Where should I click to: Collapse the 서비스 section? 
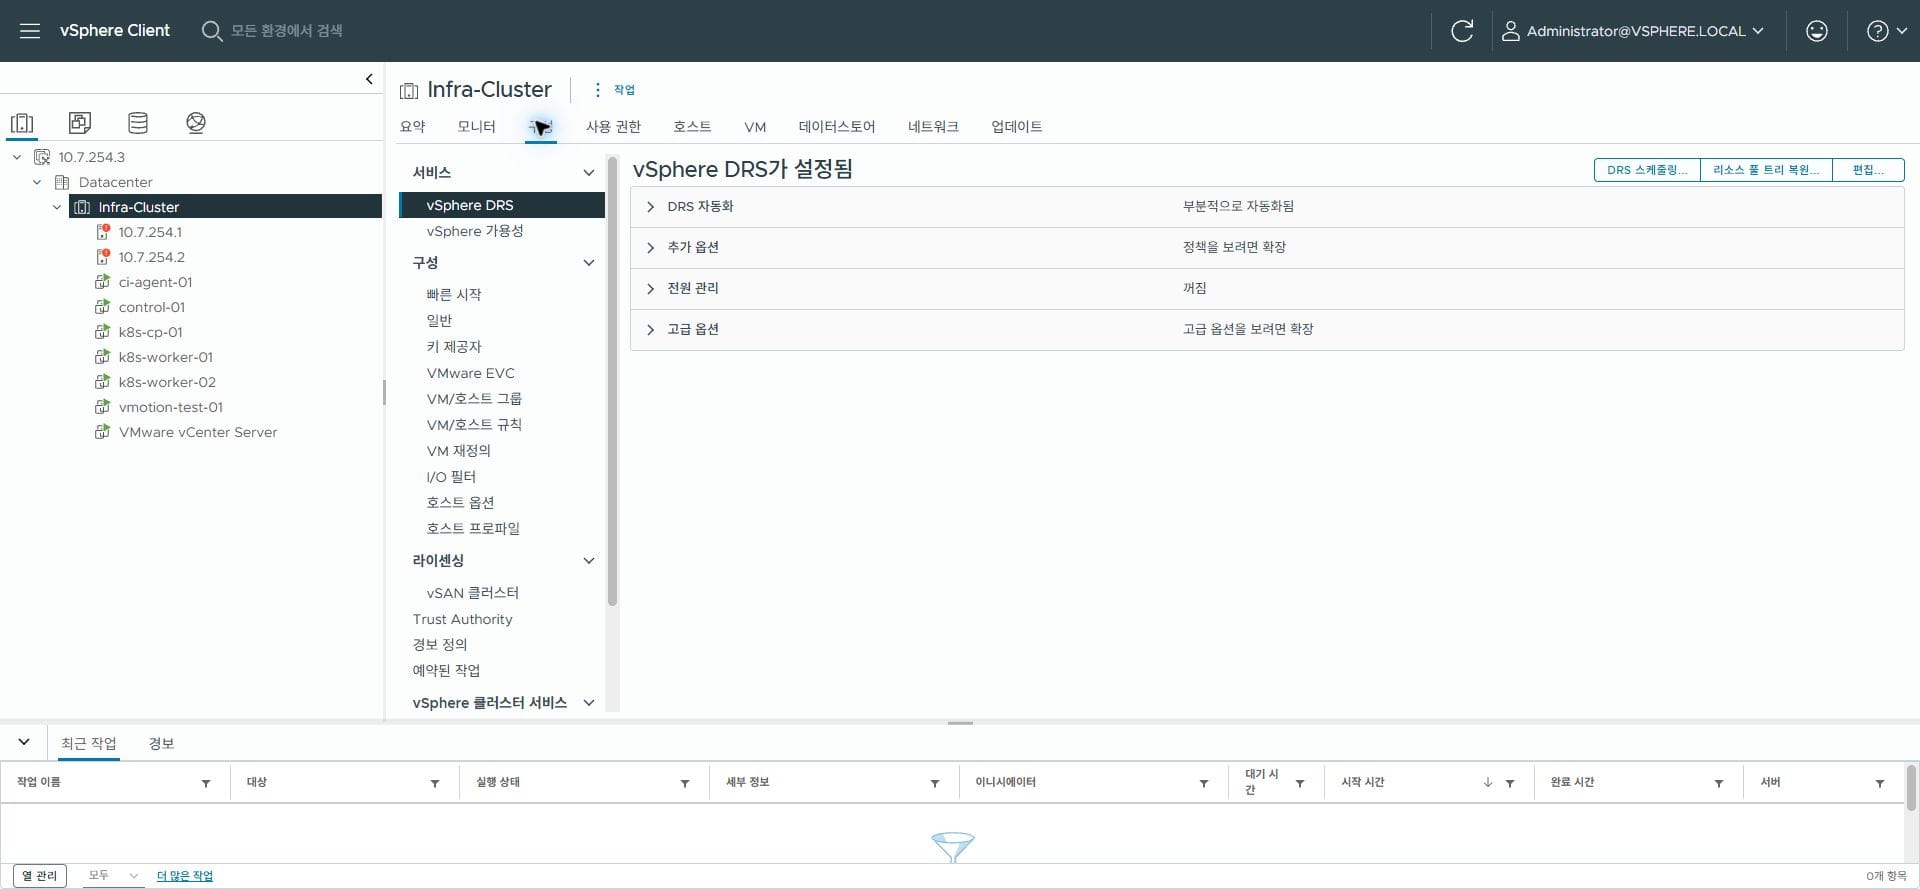click(589, 173)
